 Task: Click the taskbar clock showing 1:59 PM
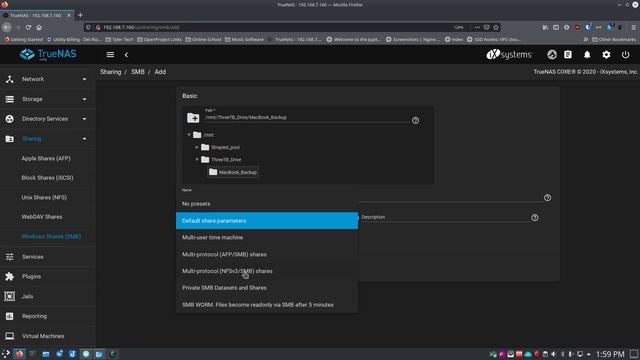pos(610,354)
